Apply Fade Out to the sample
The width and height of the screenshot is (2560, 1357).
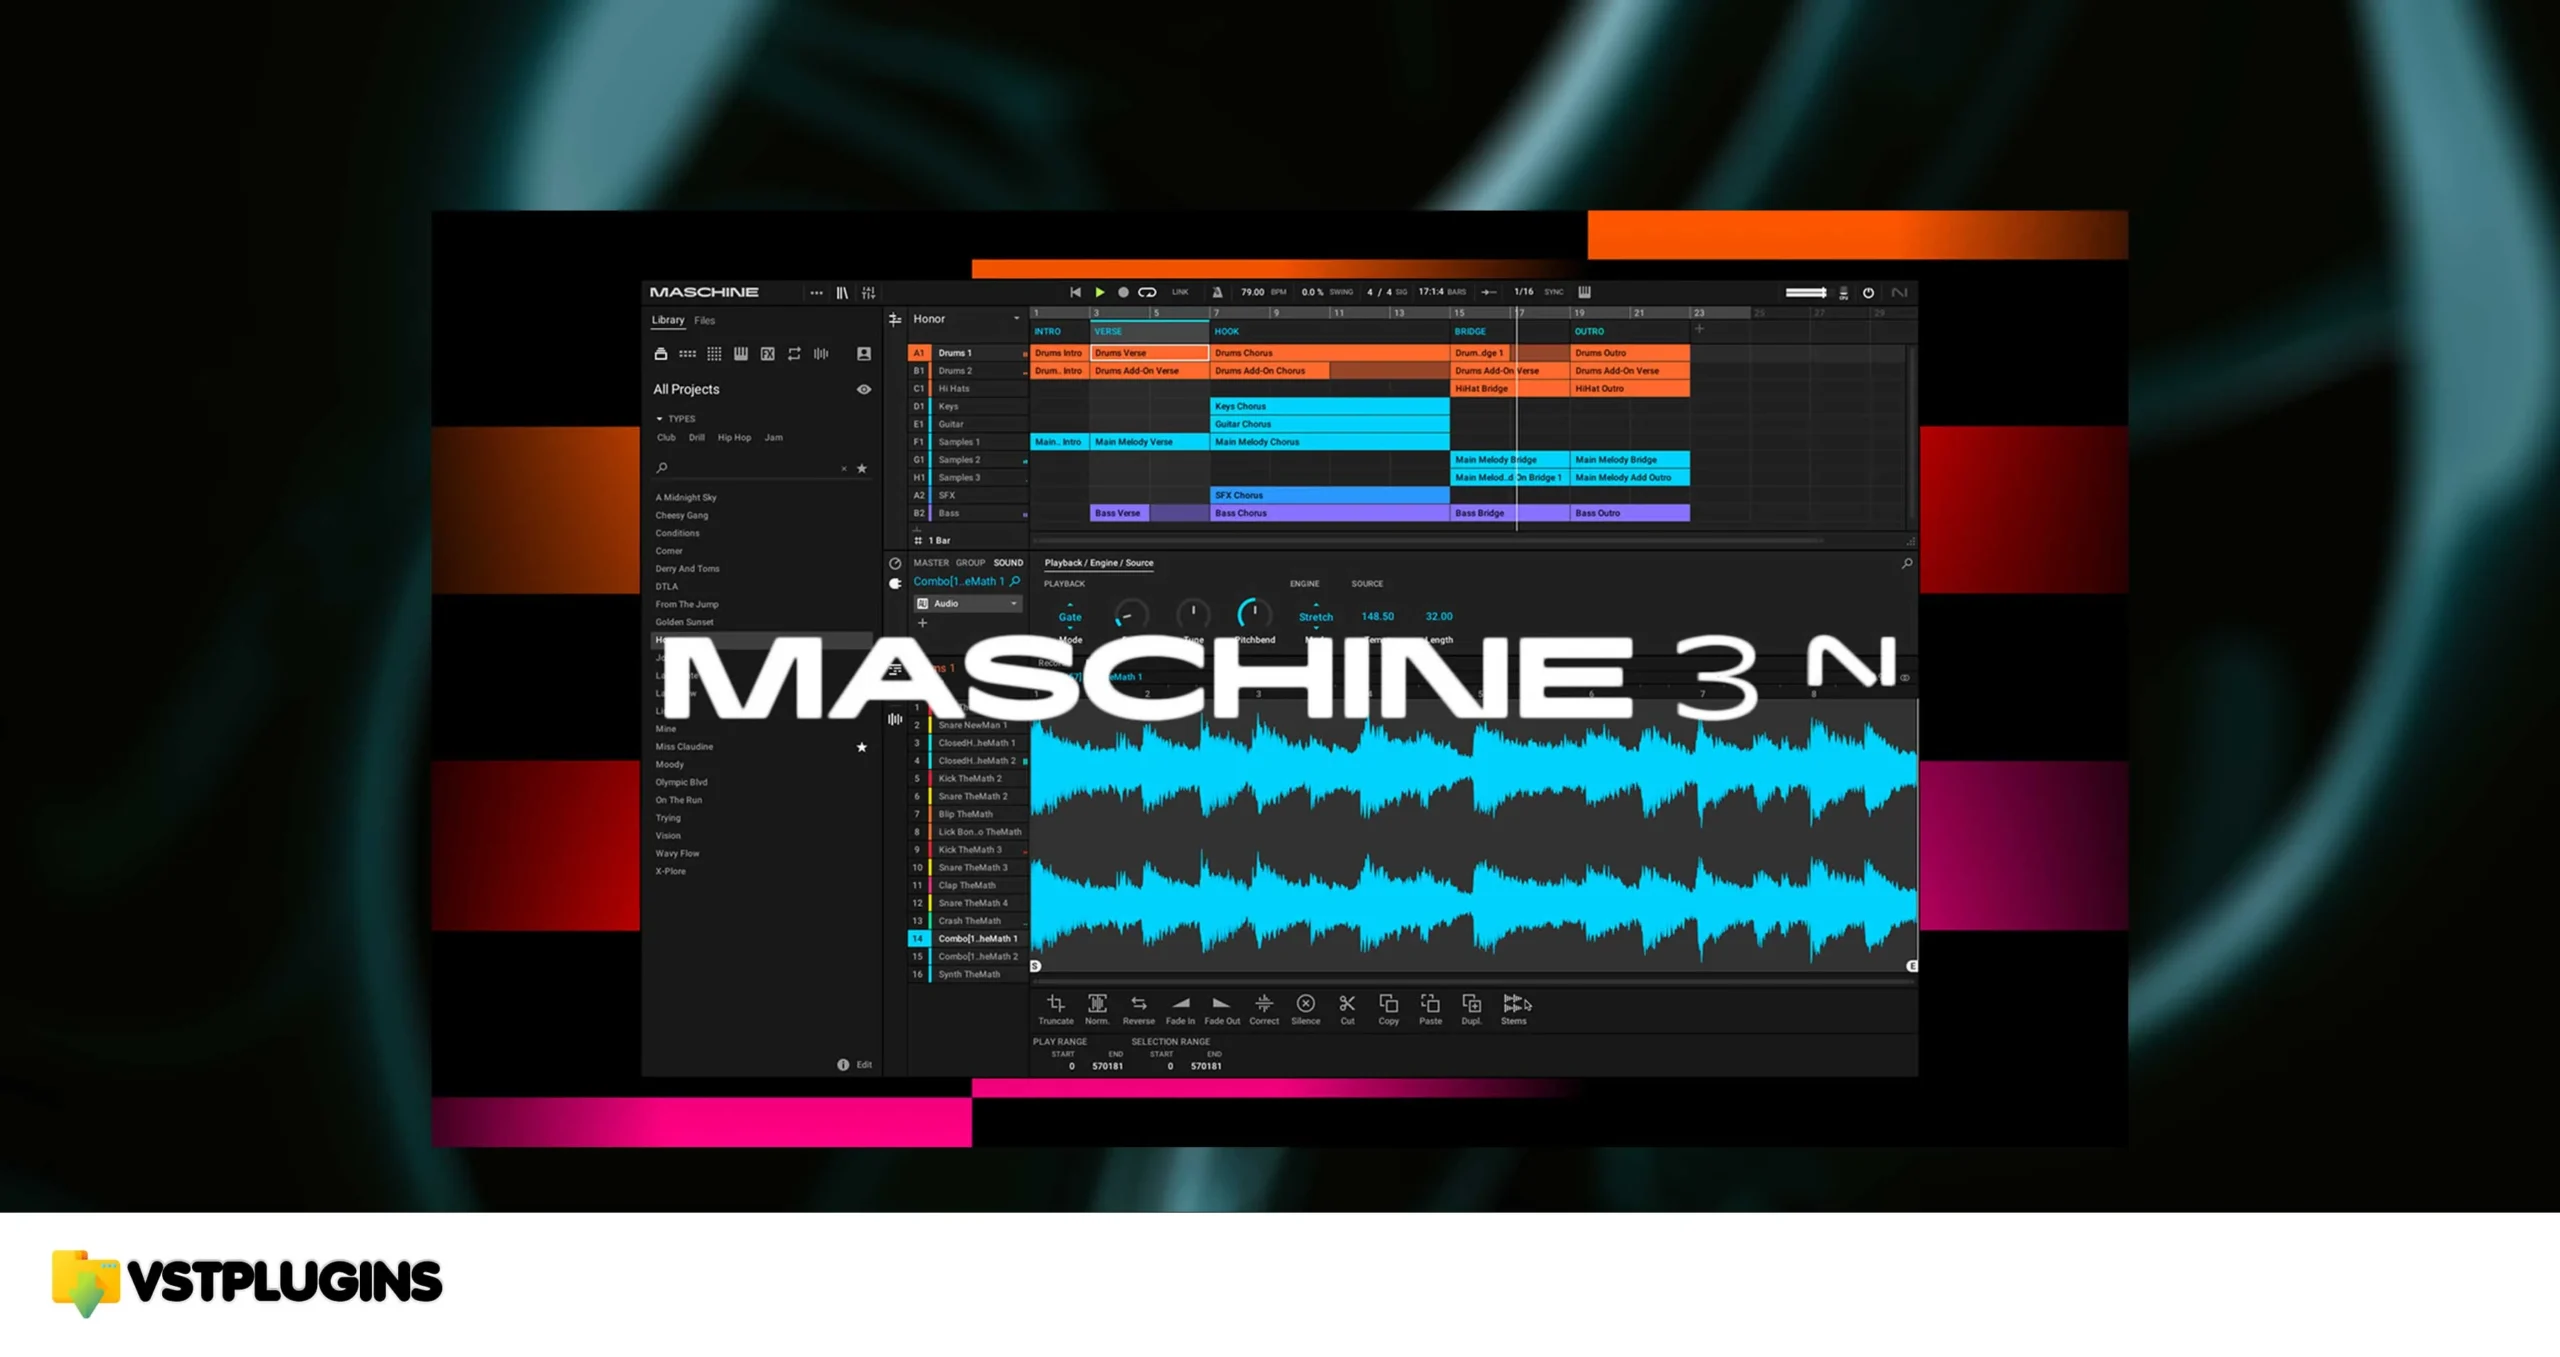(1221, 1003)
